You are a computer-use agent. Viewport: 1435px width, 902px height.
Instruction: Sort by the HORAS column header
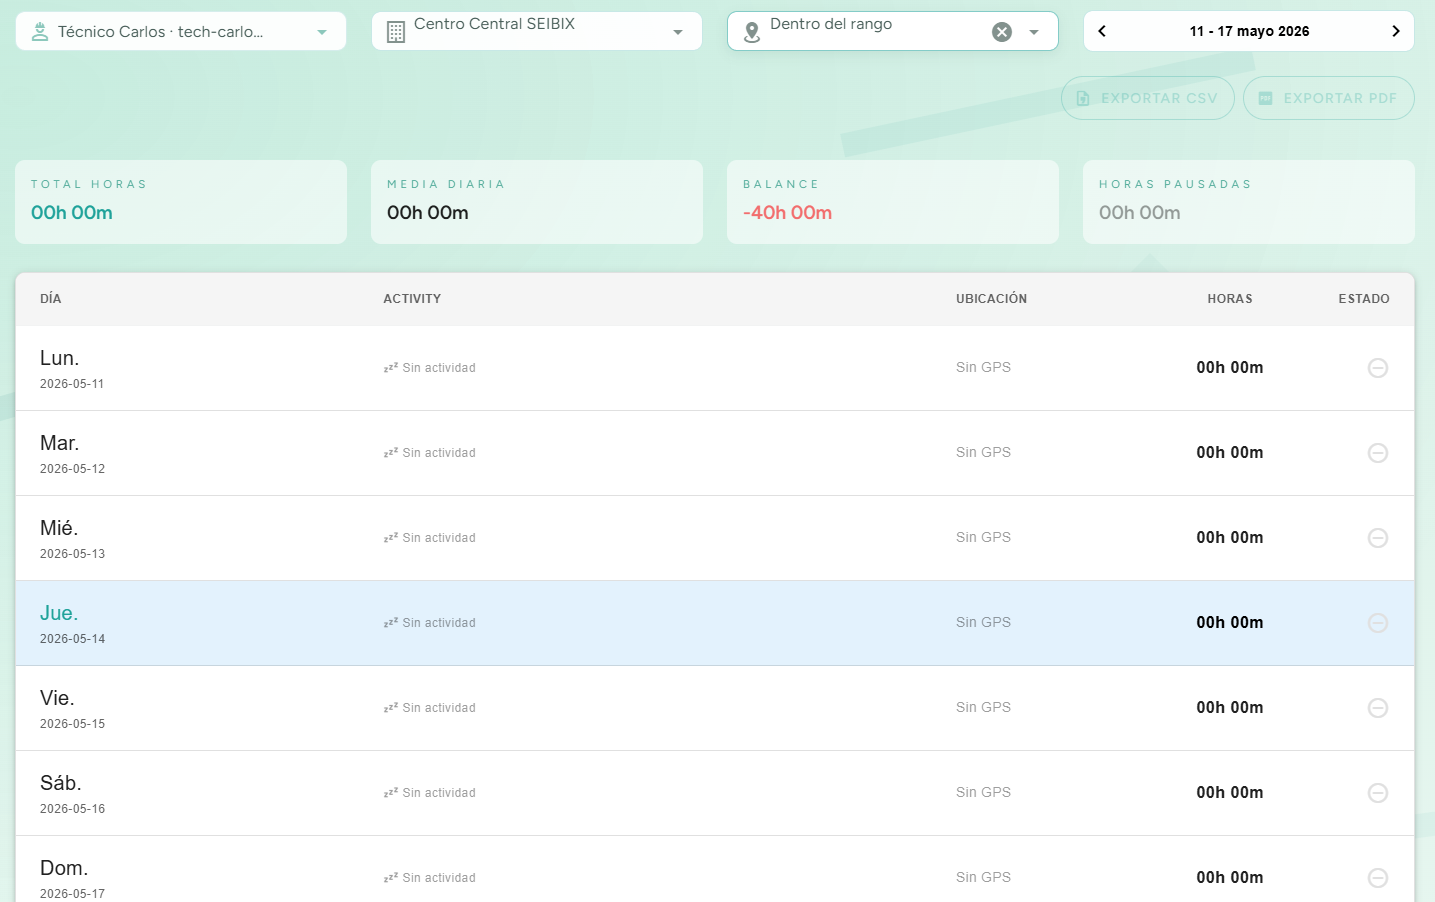pyautogui.click(x=1229, y=299)
